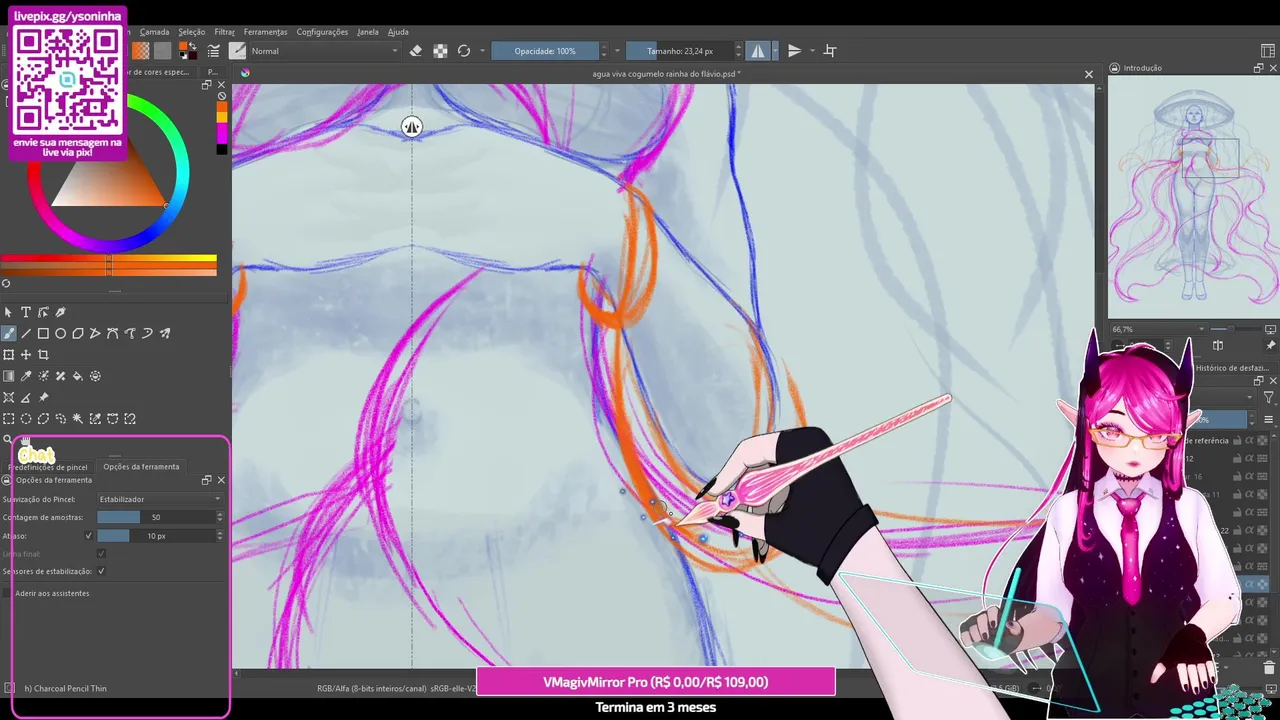
Task: Open dropdown arrow after opacity slider
Action: coord(616,51)
